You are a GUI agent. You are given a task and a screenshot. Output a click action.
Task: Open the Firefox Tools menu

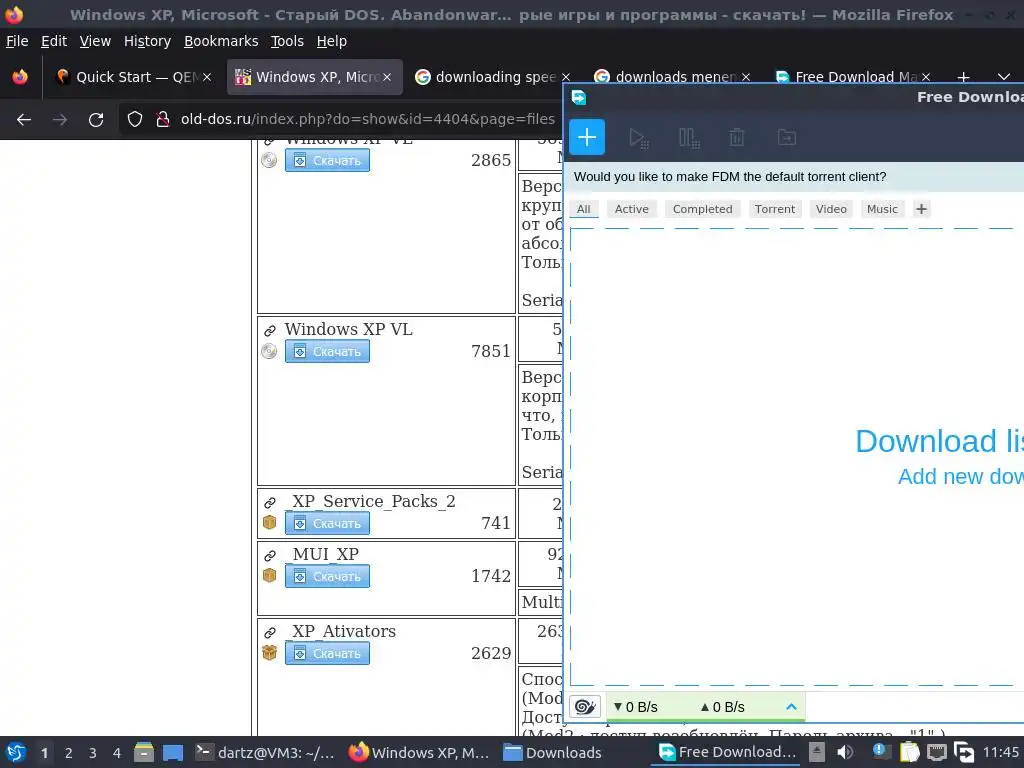[287, 41]
